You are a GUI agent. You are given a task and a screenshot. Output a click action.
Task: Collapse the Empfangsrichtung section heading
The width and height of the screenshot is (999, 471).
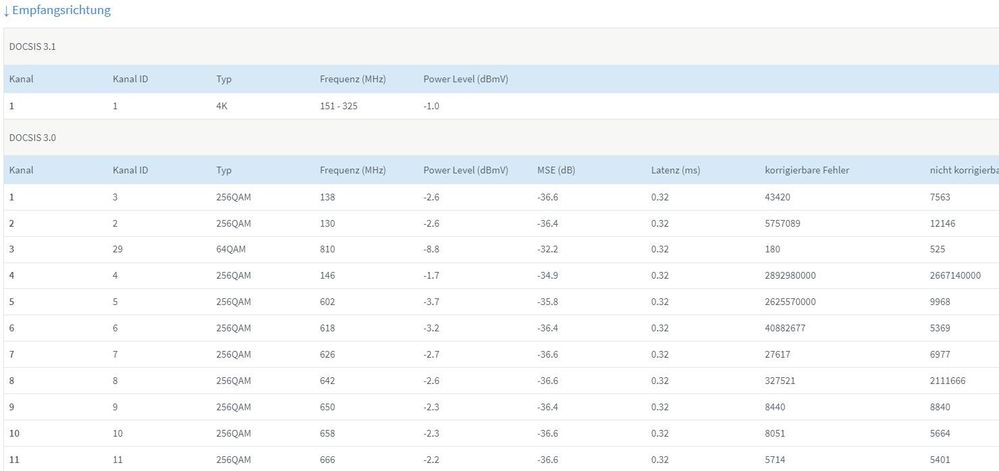coord(57,10)
